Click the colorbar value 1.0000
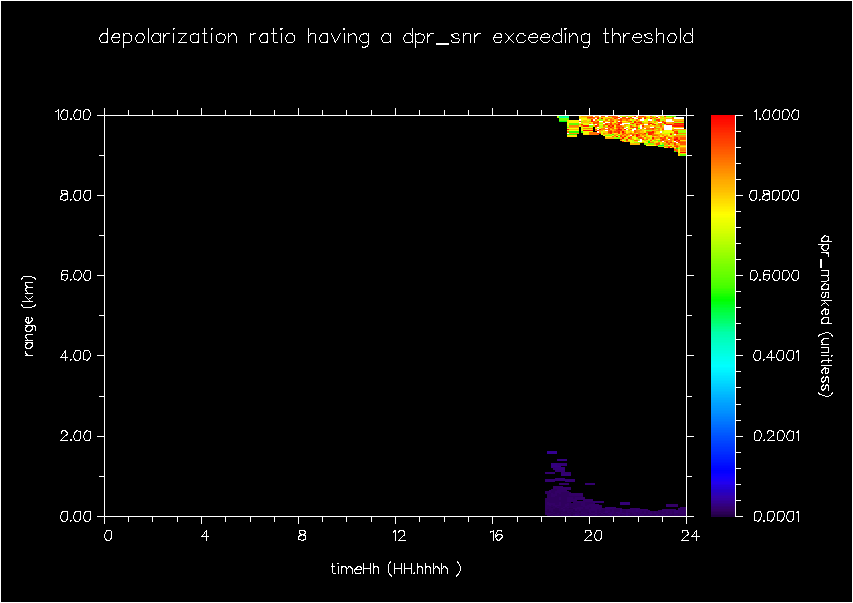This screenshot has height=603, width=853. click(x=776, y=115)
